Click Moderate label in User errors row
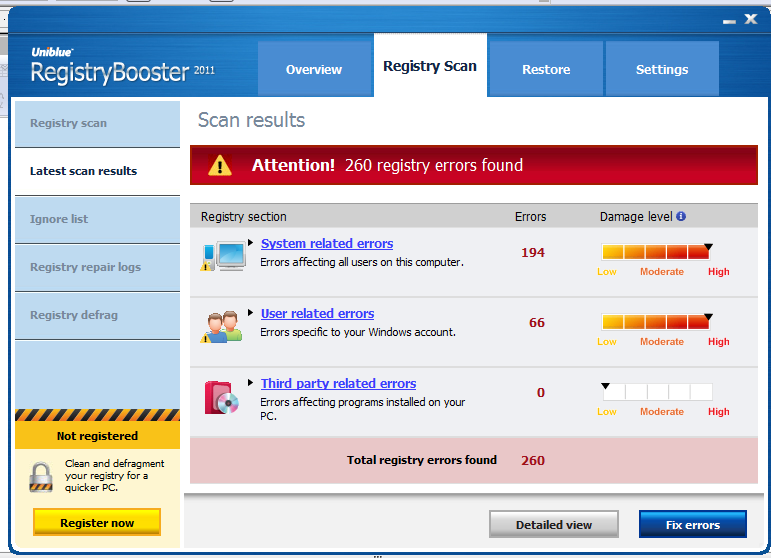 pos(662,342)
